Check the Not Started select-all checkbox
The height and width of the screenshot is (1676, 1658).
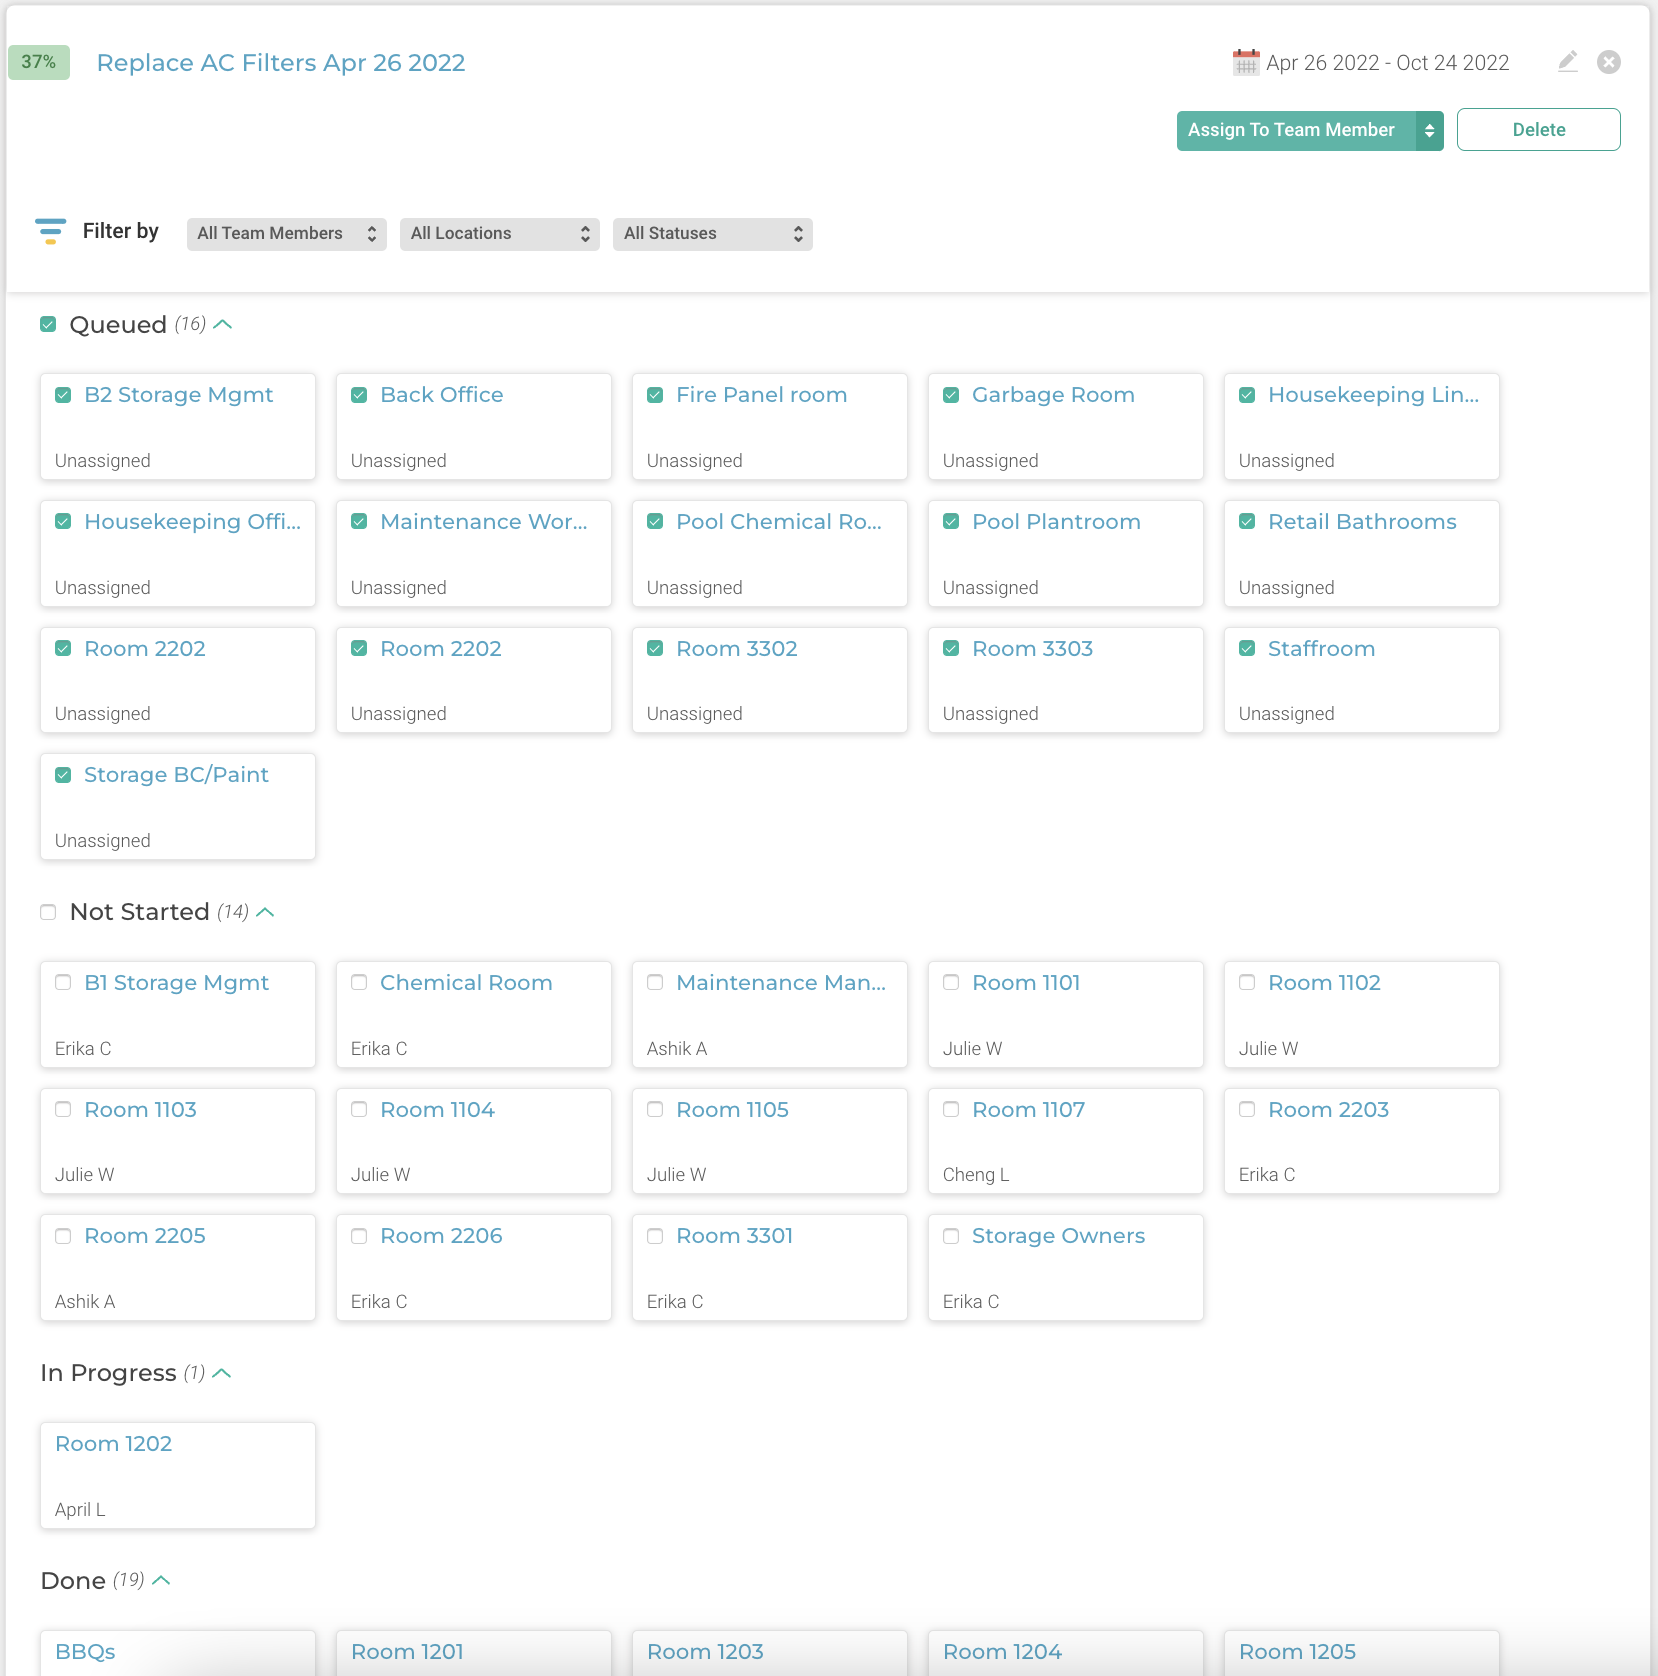48,912
